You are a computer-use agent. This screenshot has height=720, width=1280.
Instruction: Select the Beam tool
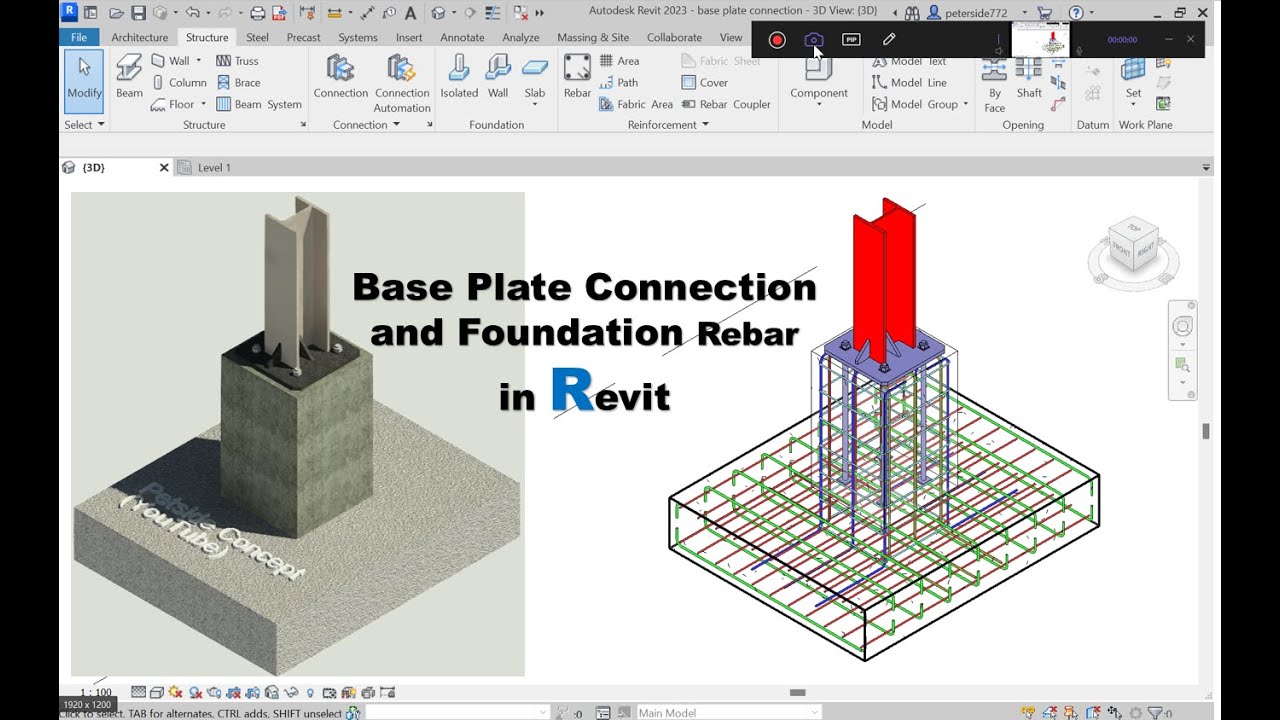click(x=129, y=77)
